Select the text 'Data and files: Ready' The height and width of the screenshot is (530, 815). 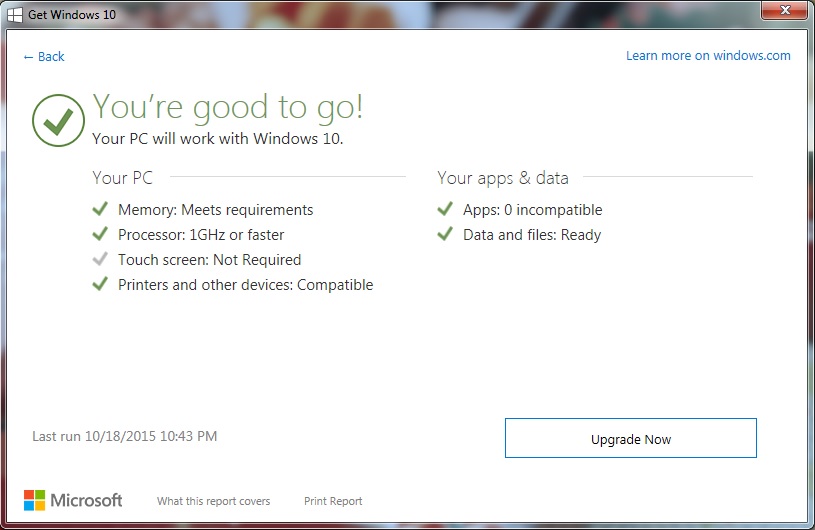click(x=532, y=235)
